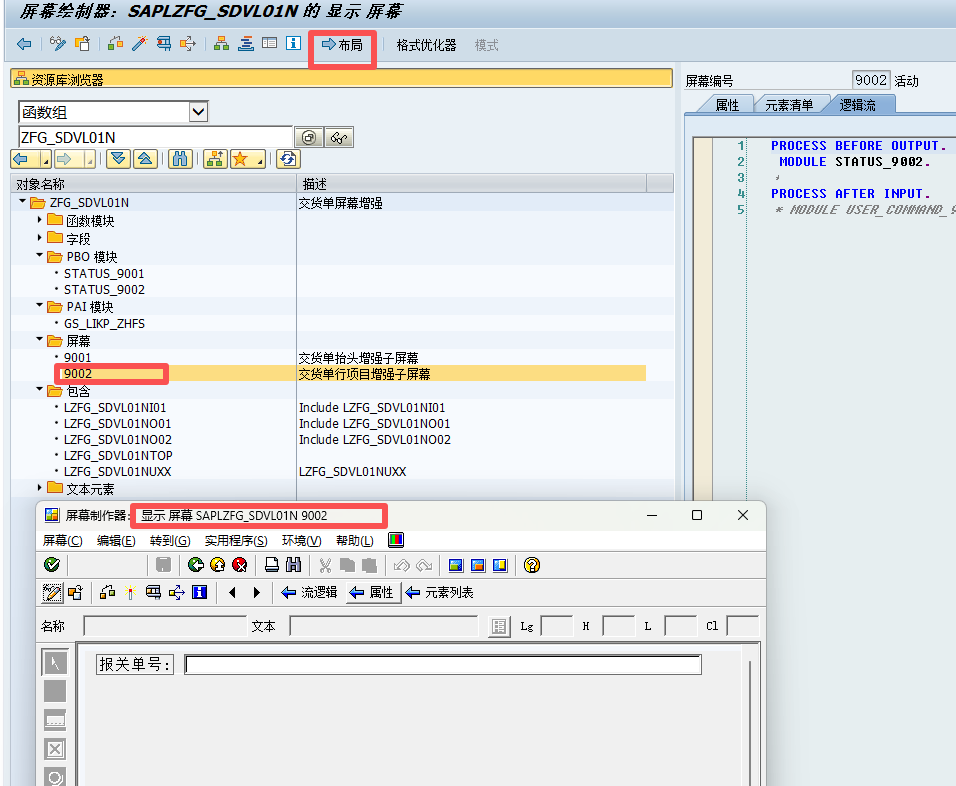
Task: Expand the 文本元素 folder
Action: (x=39, y=487)
